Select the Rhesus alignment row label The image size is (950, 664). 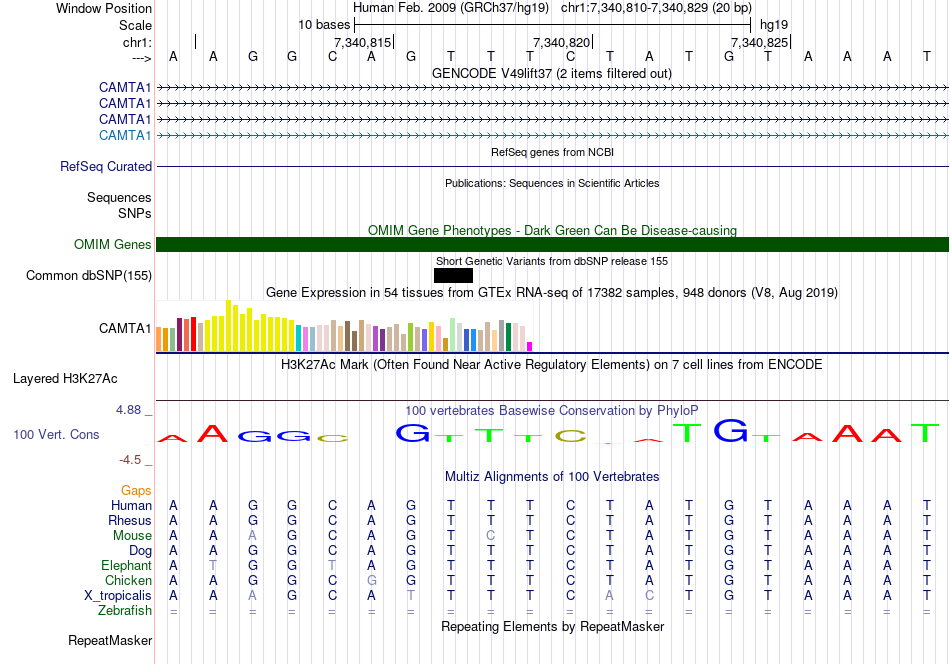click(130, 520)
